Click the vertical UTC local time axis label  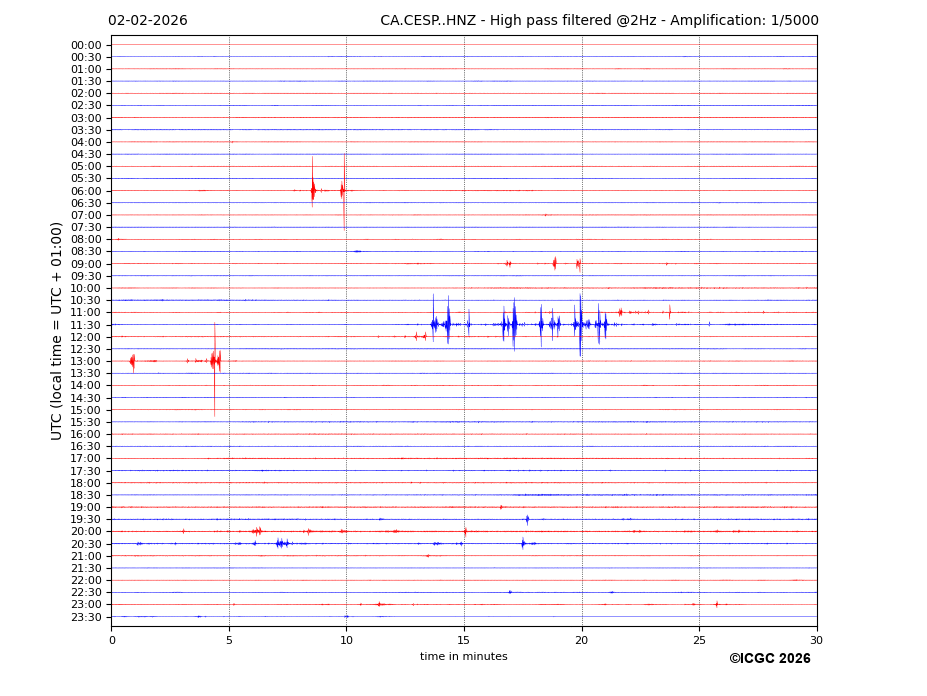57,331
